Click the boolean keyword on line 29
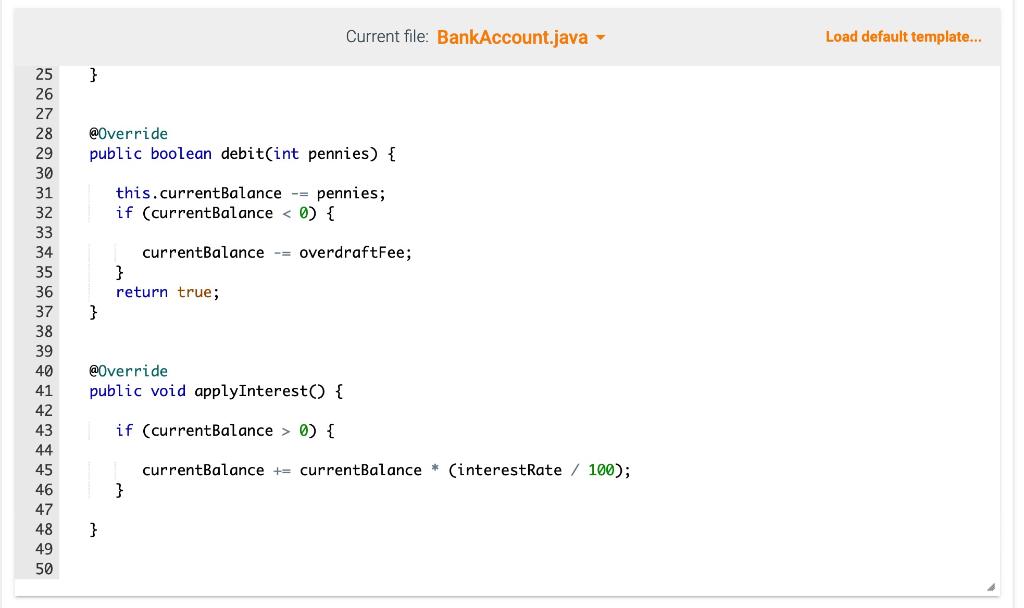1024x608 pixels. (180, 153)
